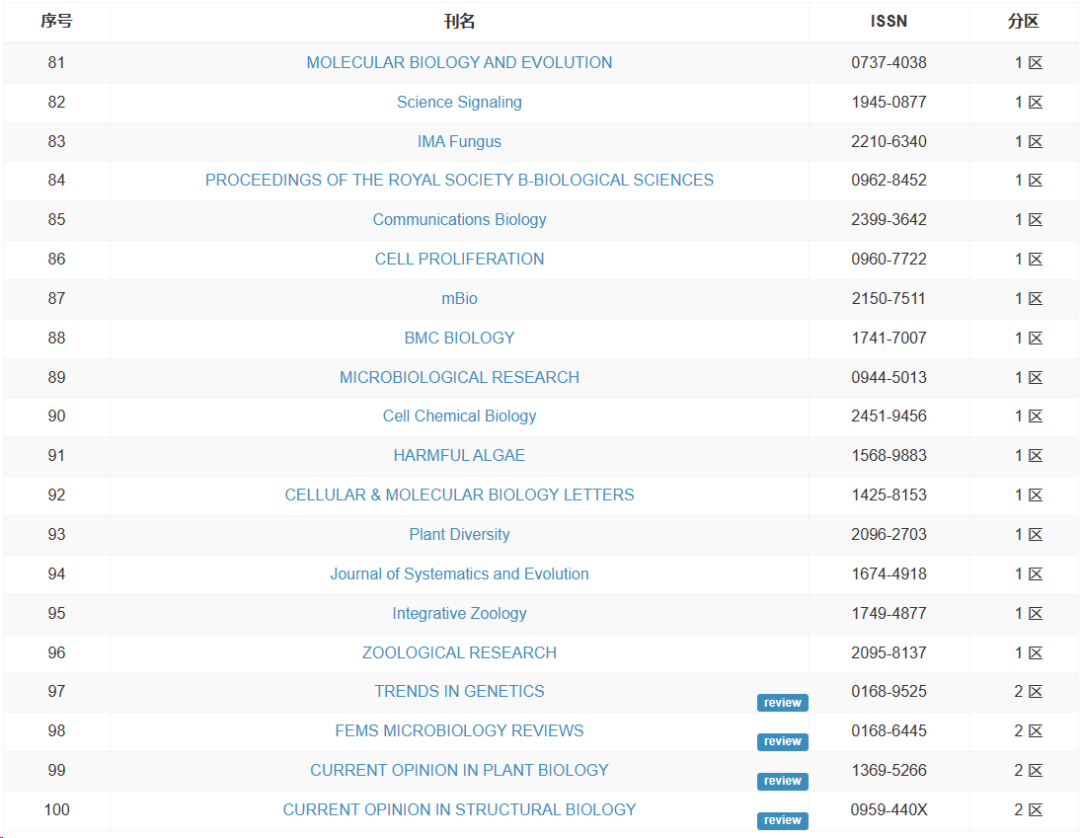Open Journal of Systematics and Evolution
This screenshot has height=838, width=1080.
[459, 574]
